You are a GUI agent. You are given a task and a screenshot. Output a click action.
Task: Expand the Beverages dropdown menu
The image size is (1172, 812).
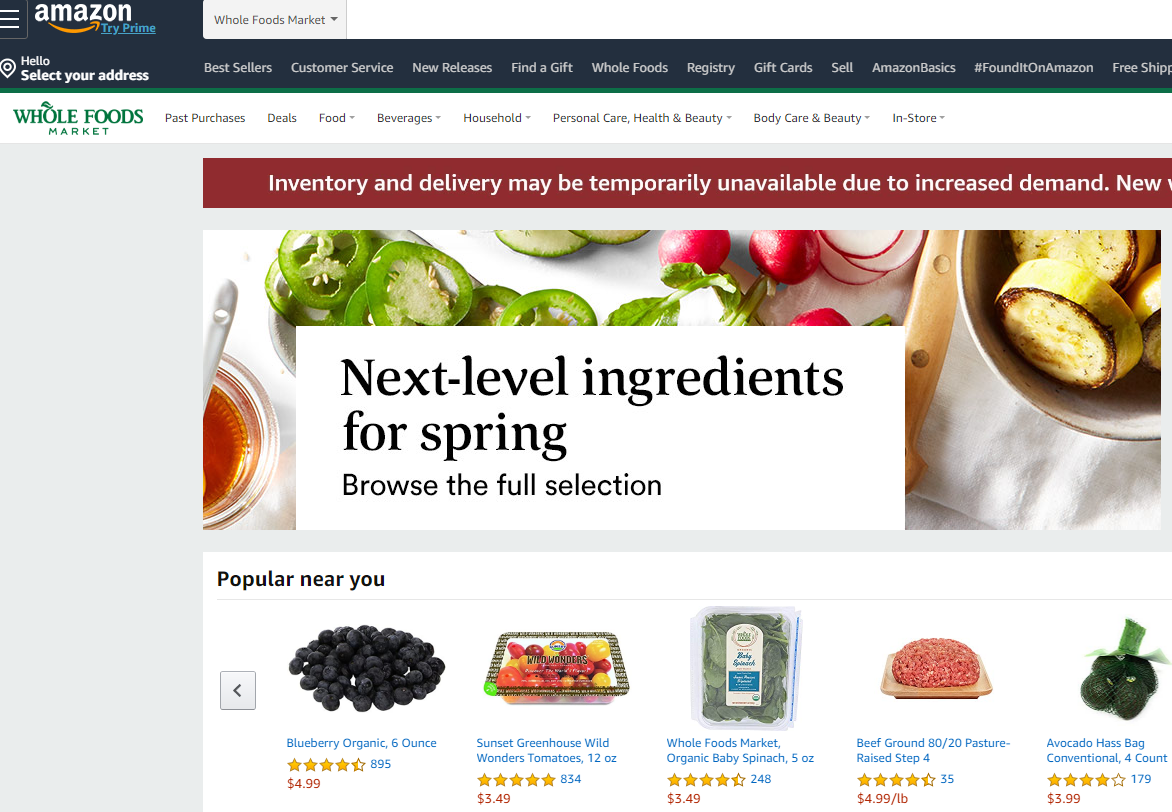409,118
